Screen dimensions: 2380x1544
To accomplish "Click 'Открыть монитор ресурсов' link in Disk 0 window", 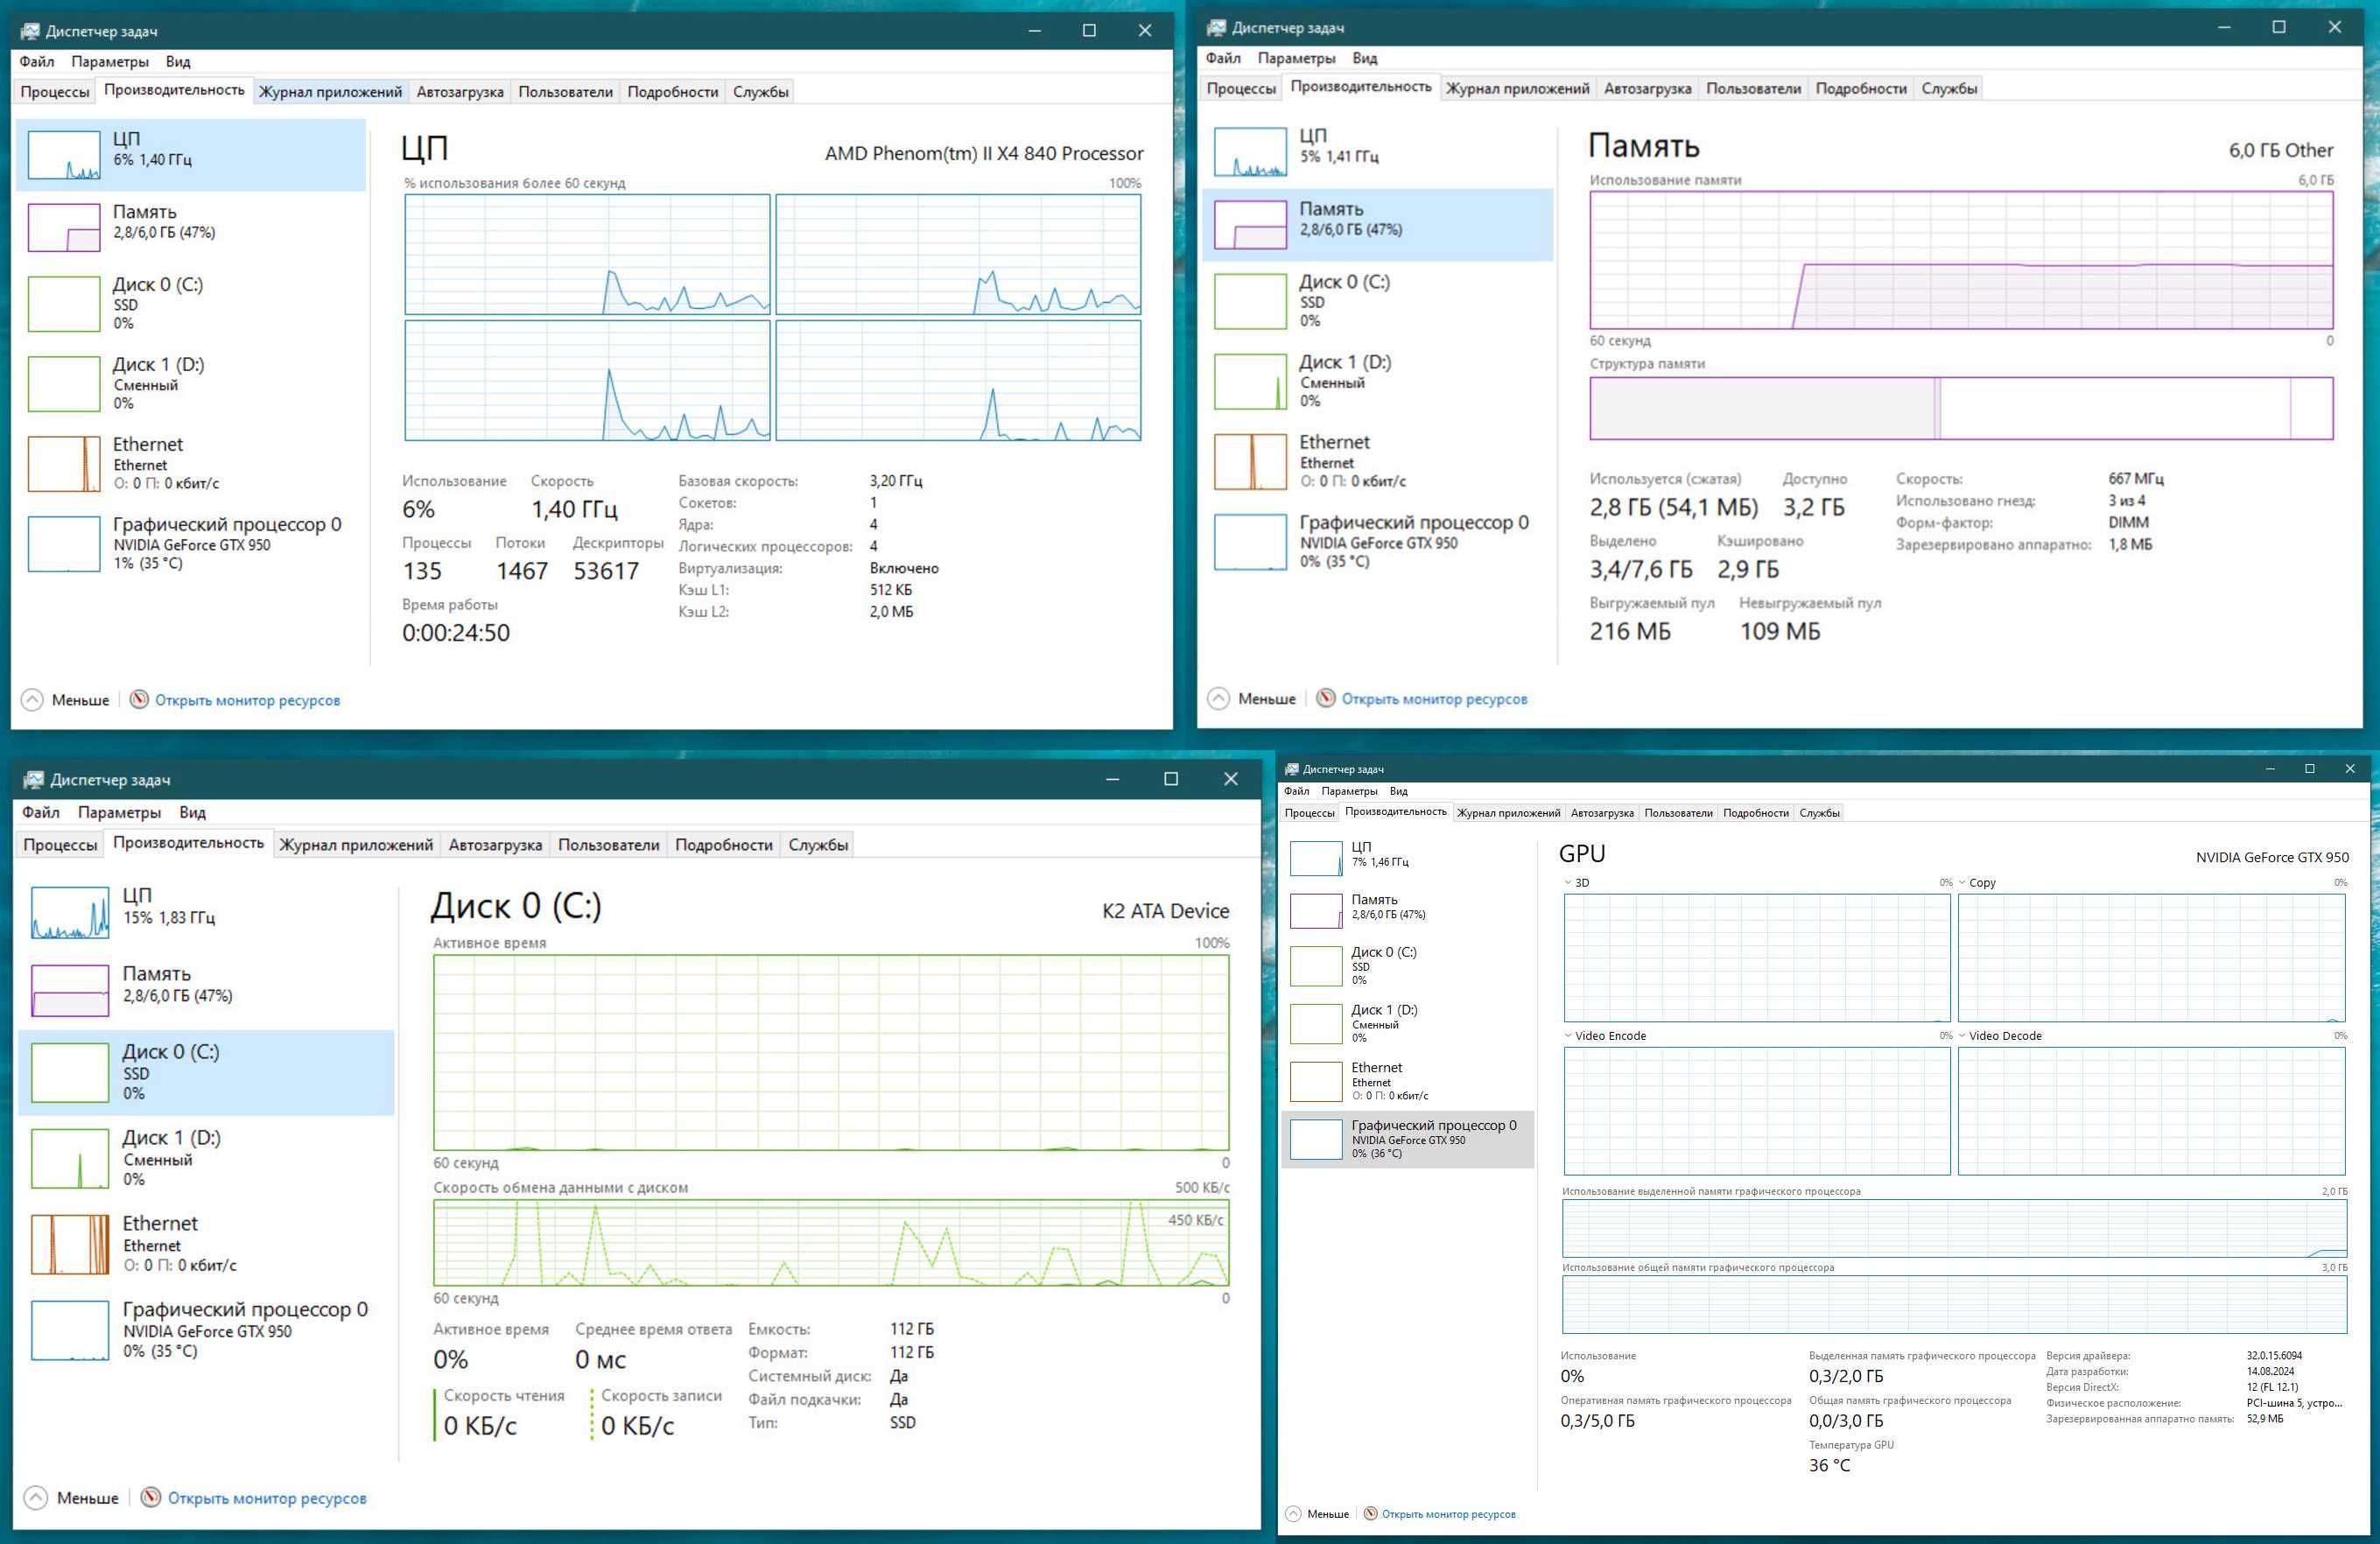I will [x=267, y=1498].
